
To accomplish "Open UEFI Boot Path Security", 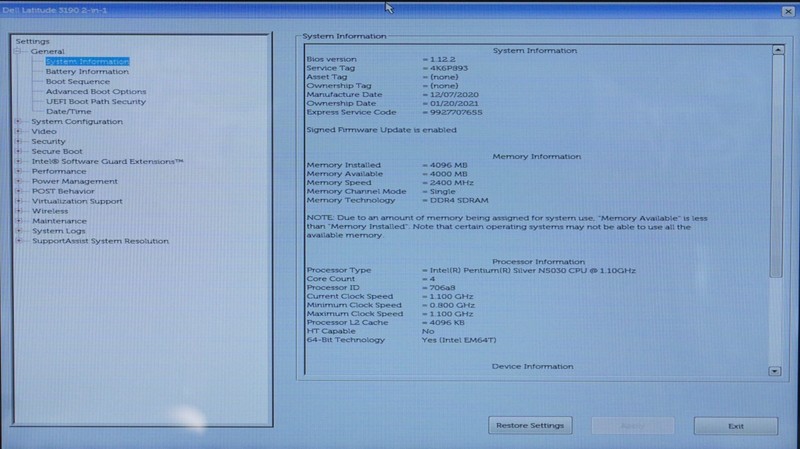I will [x=96, y=102].
